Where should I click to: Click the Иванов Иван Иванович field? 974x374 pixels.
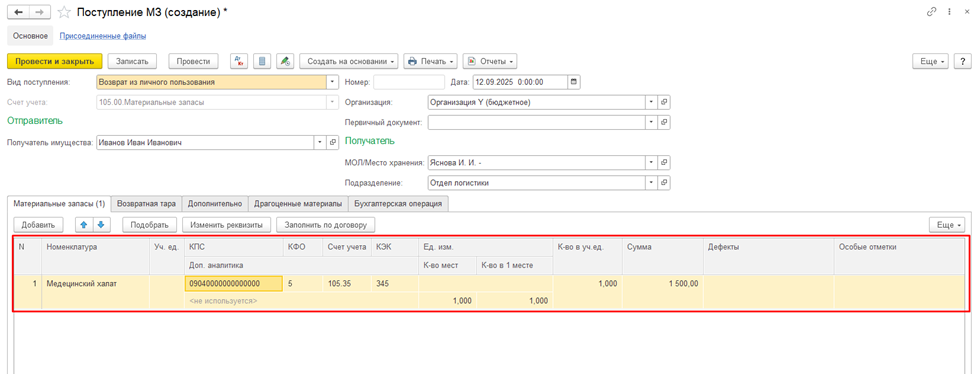[x=205, y=142]
